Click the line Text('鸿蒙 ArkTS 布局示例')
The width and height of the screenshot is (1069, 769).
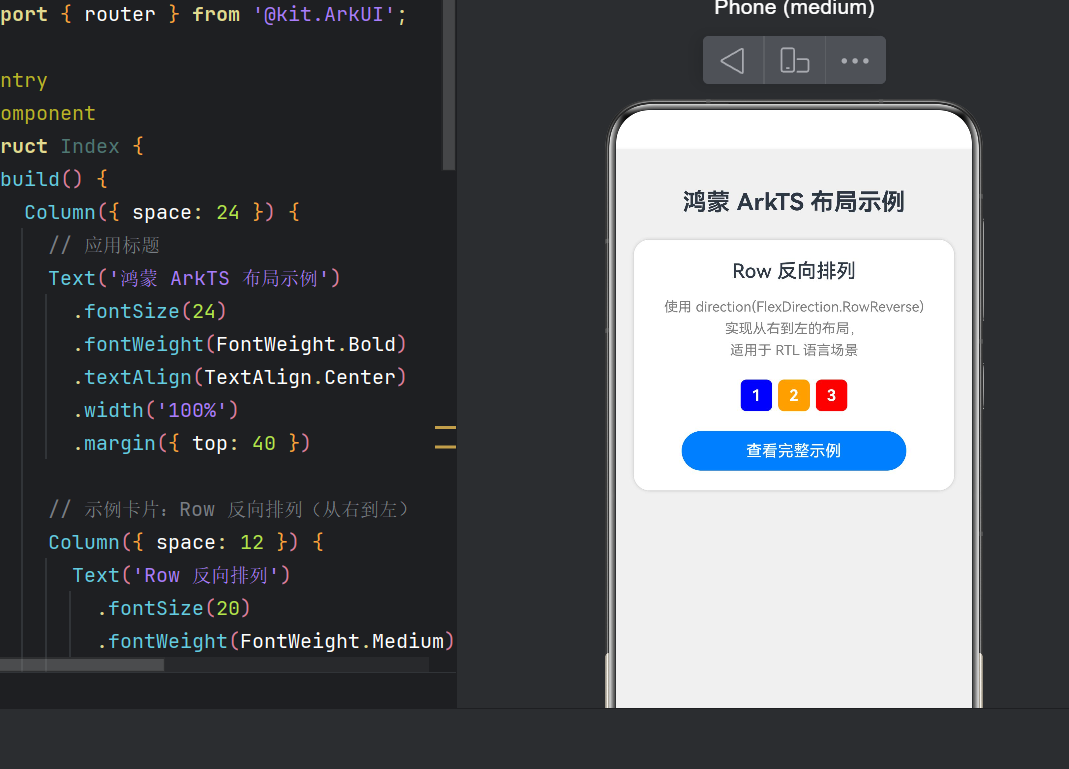(x=194, y=278)
